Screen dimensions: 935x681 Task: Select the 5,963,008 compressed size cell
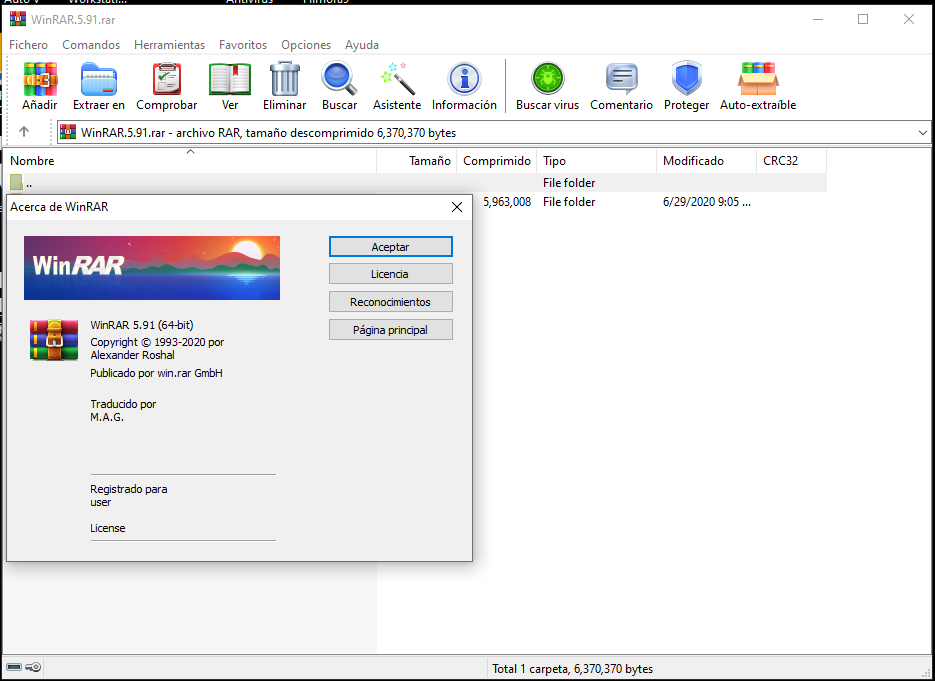[507, 202]
